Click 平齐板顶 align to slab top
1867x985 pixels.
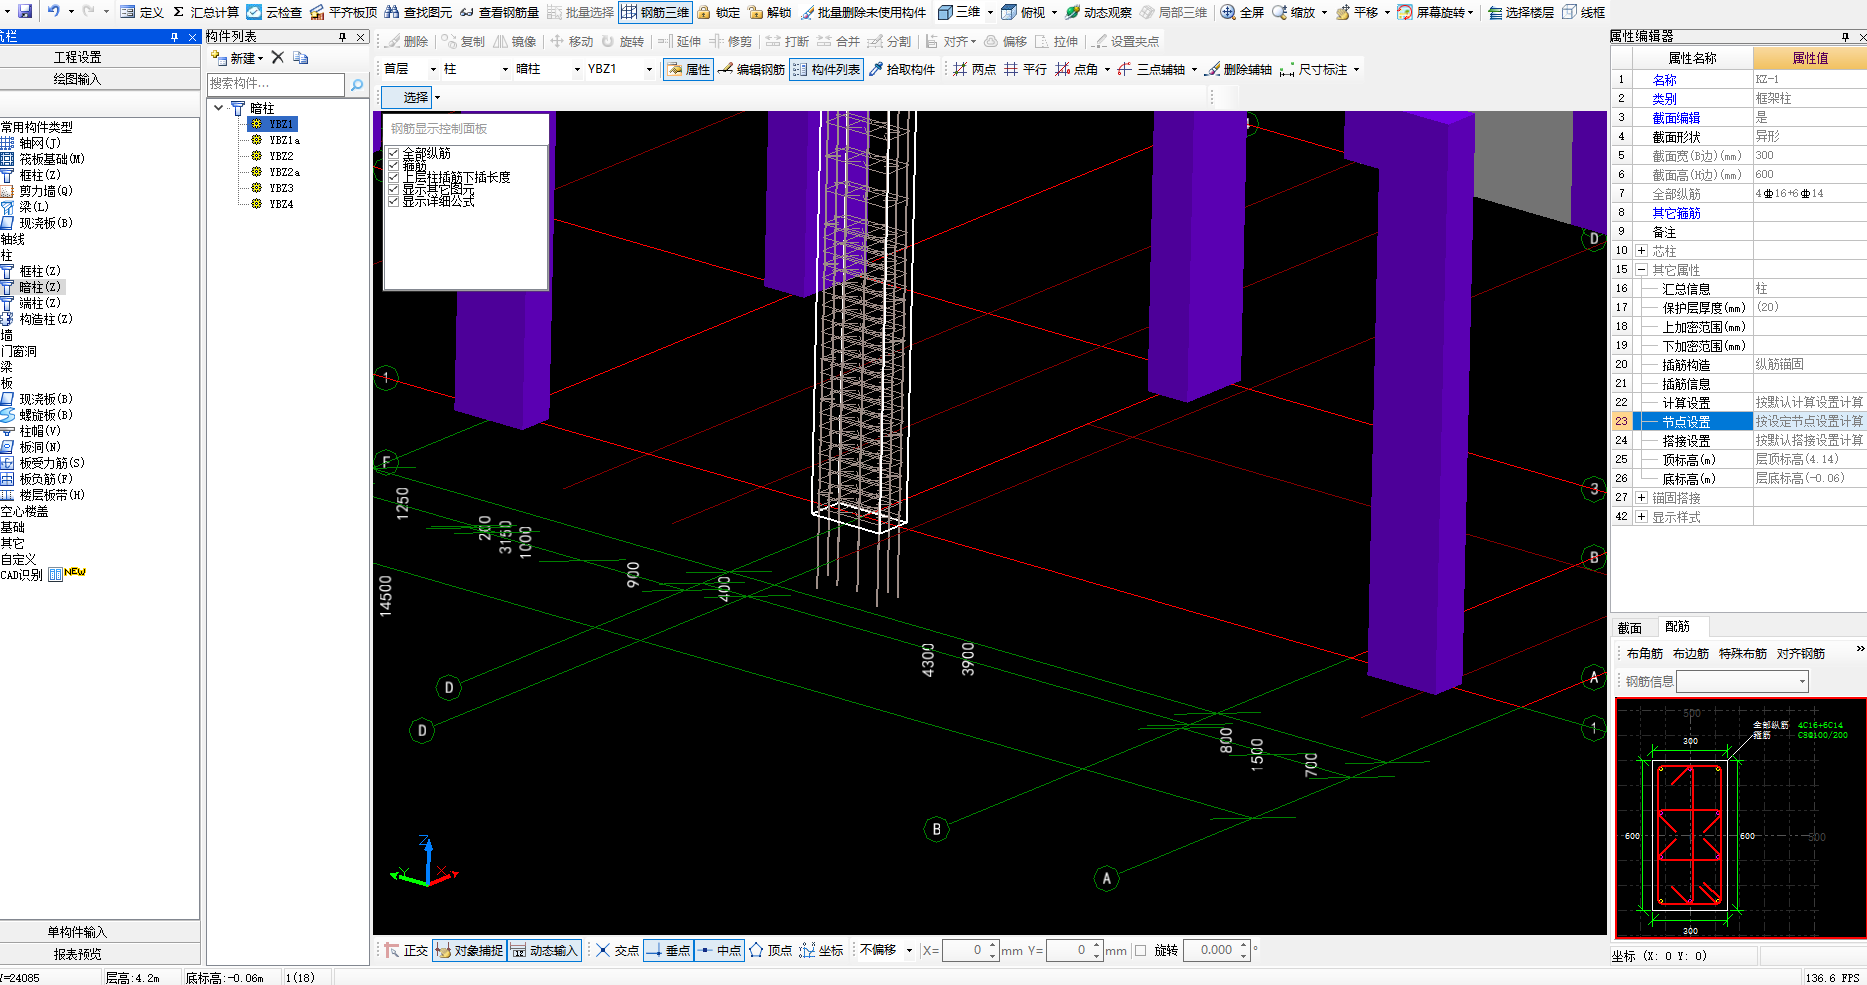click(x=343, y=12)
